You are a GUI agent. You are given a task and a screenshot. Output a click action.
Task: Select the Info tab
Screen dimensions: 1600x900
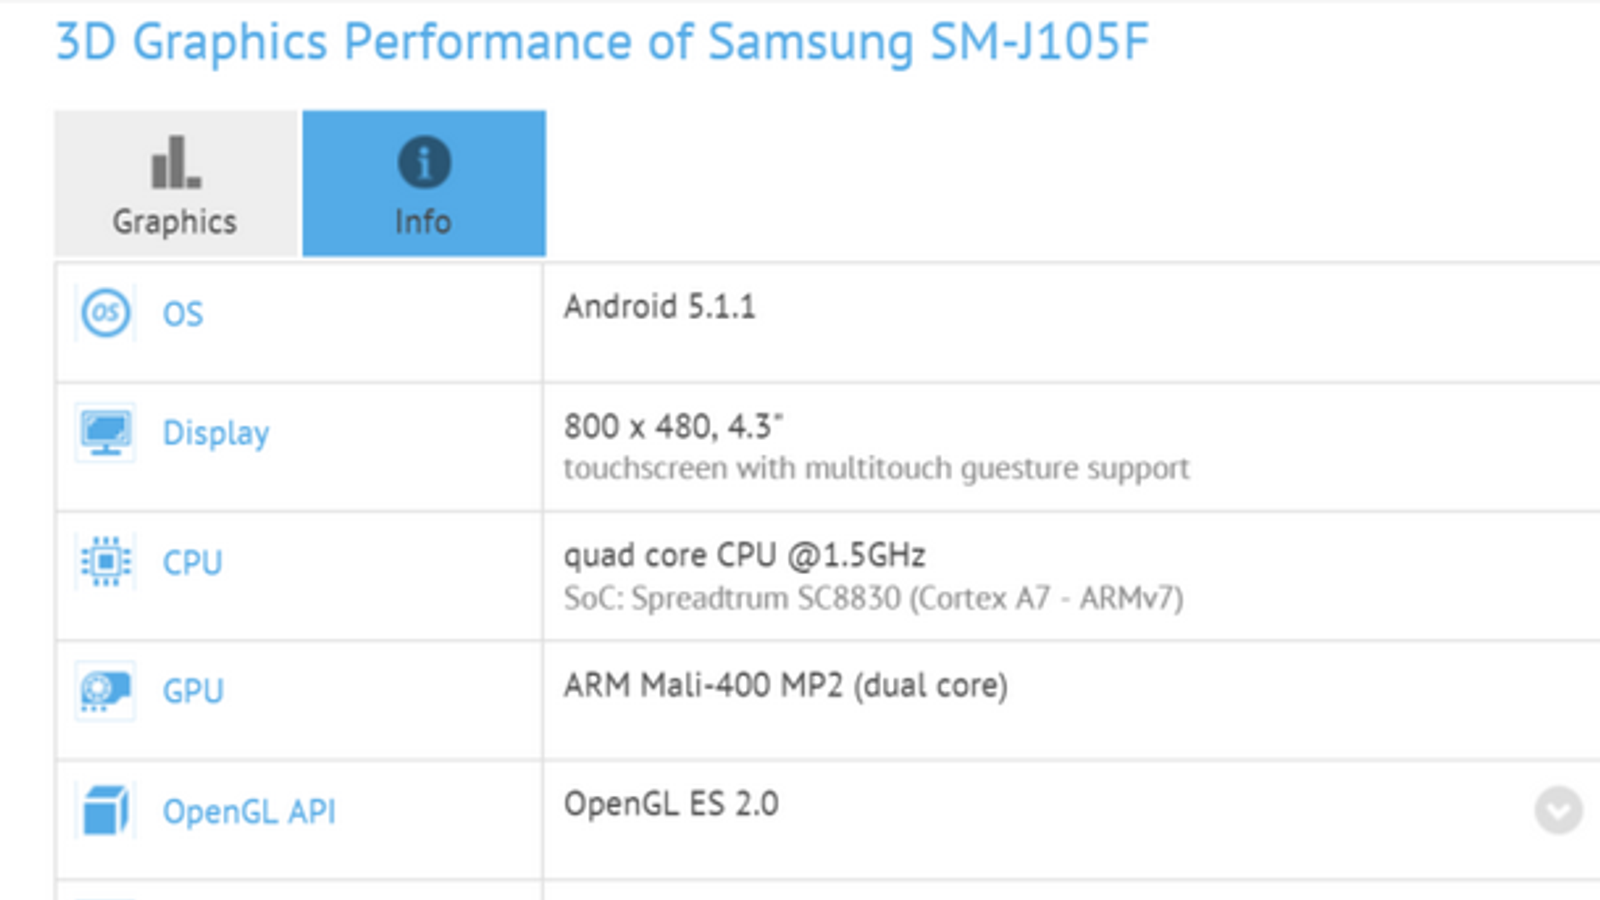424,185
